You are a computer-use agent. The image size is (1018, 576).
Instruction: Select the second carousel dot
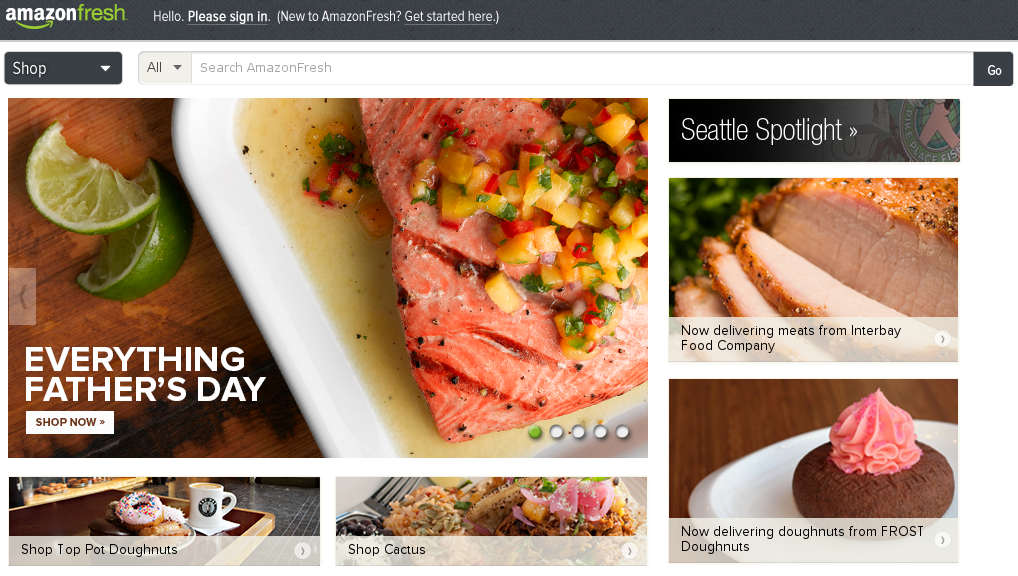point(556,432)
